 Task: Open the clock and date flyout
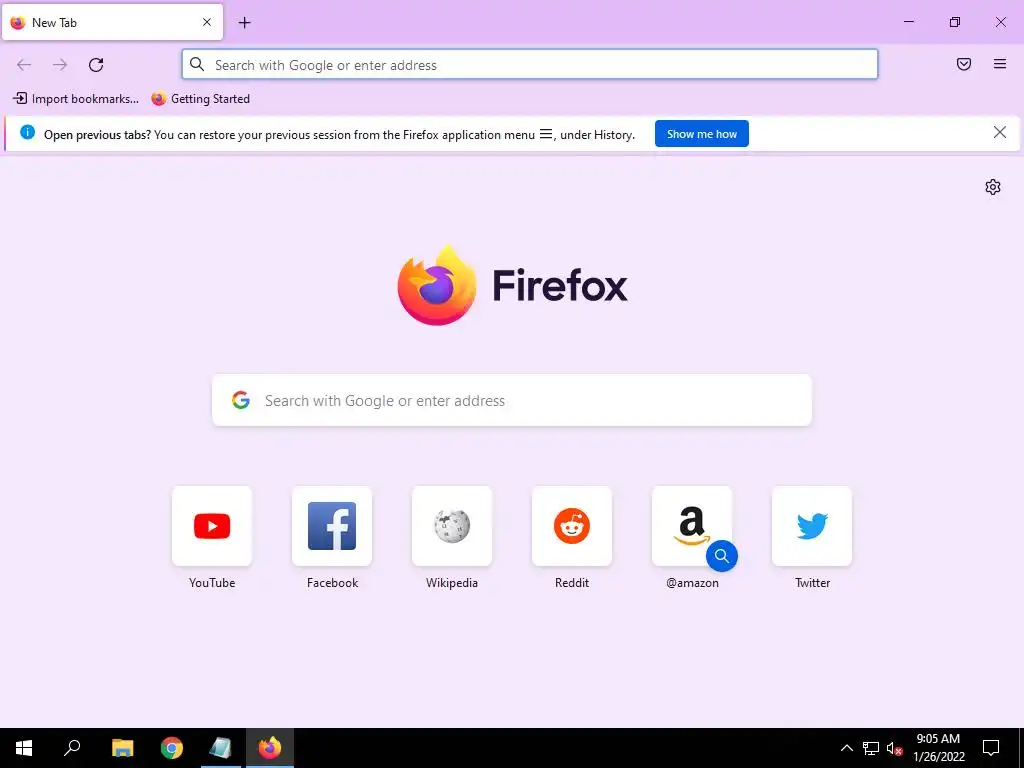(938, 748)
